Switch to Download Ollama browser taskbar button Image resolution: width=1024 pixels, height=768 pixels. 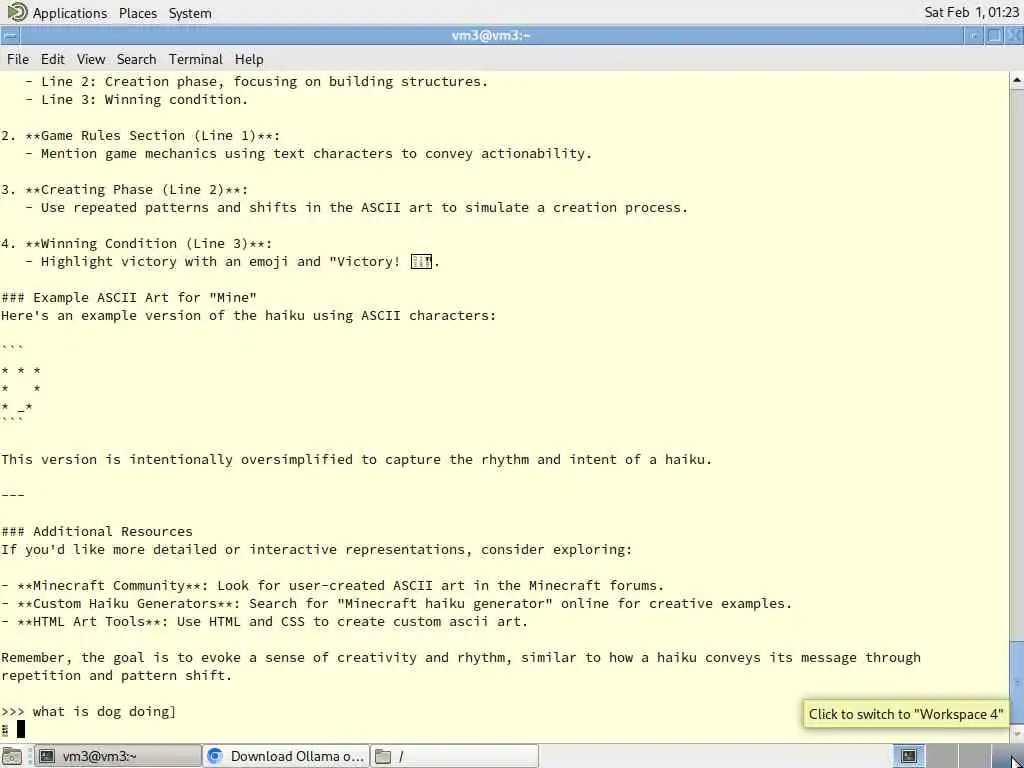click(285, 756)
